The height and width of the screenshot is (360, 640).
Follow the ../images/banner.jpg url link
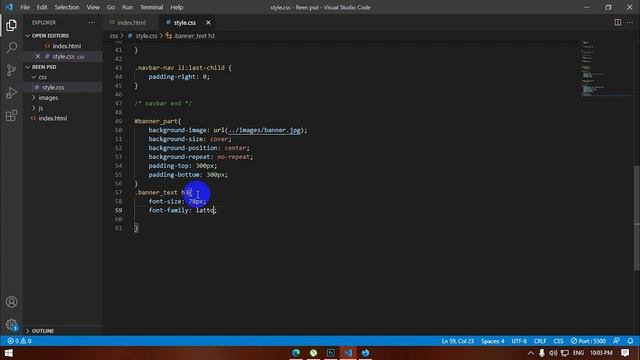click(264, 130)
